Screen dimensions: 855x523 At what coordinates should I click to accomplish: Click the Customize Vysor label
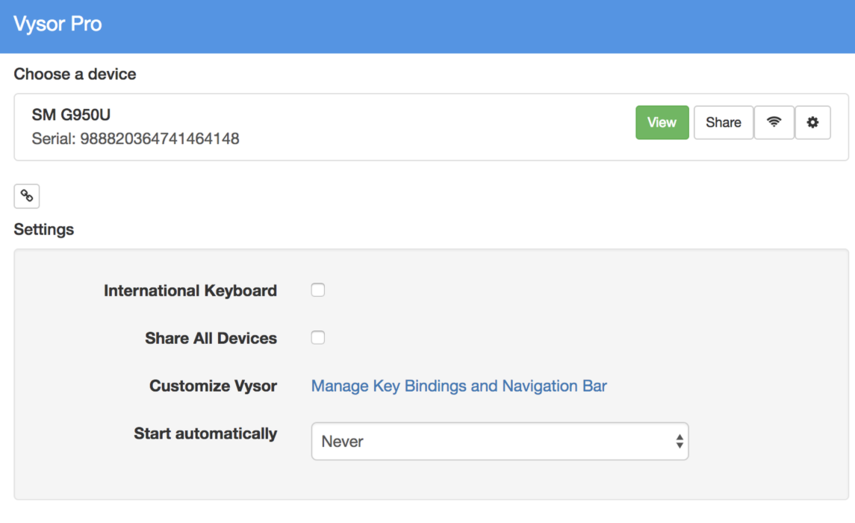[x=213, y=386]
